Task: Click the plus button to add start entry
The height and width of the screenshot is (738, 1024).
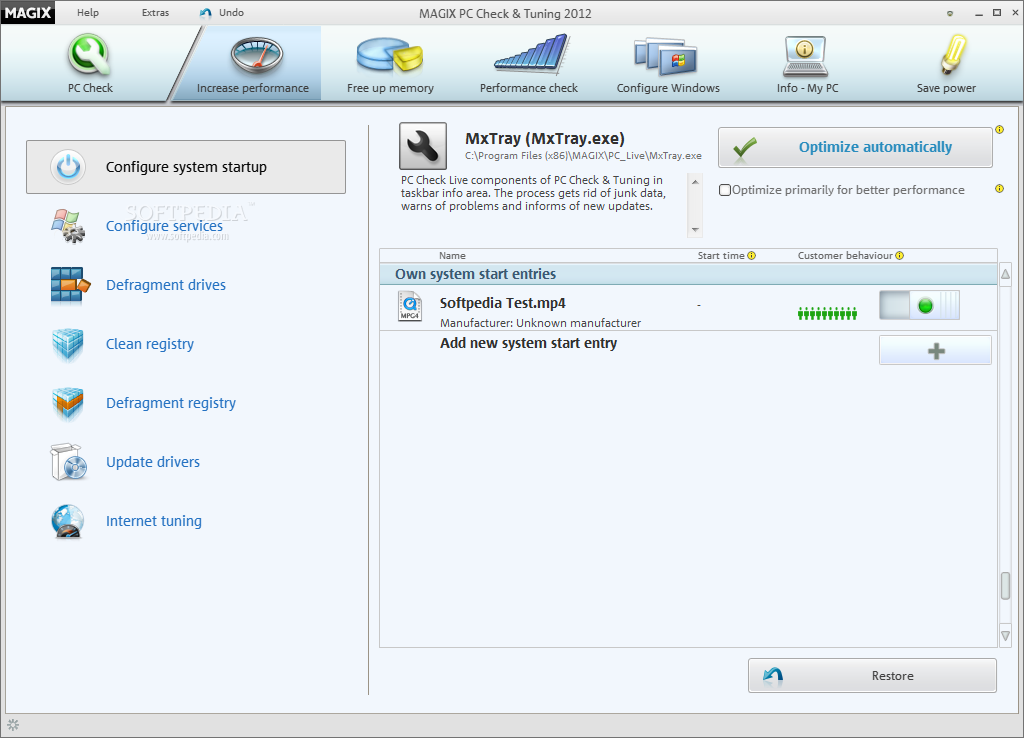Action: pos(935,351)
